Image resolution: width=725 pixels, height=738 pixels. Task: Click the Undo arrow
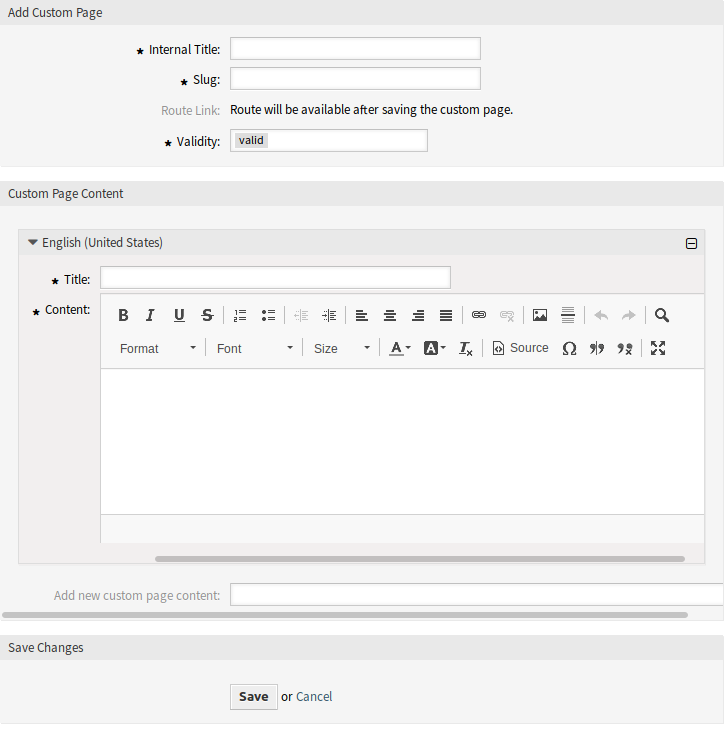coord(601,315)
